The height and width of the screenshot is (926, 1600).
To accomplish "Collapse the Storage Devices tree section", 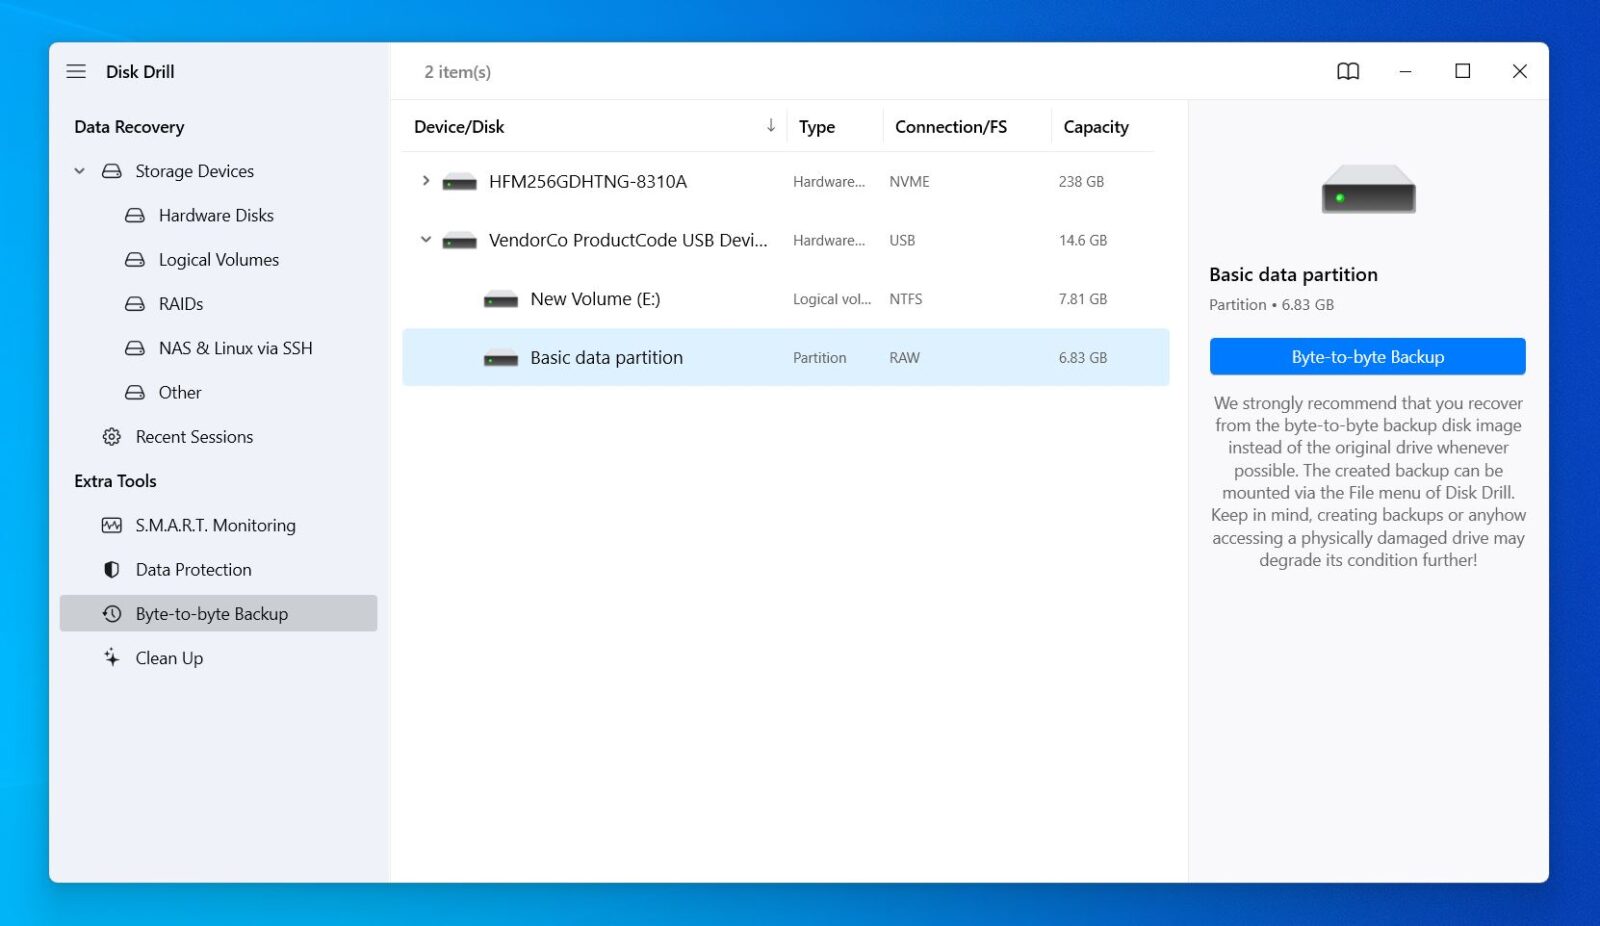I will (x=79, y=171).
